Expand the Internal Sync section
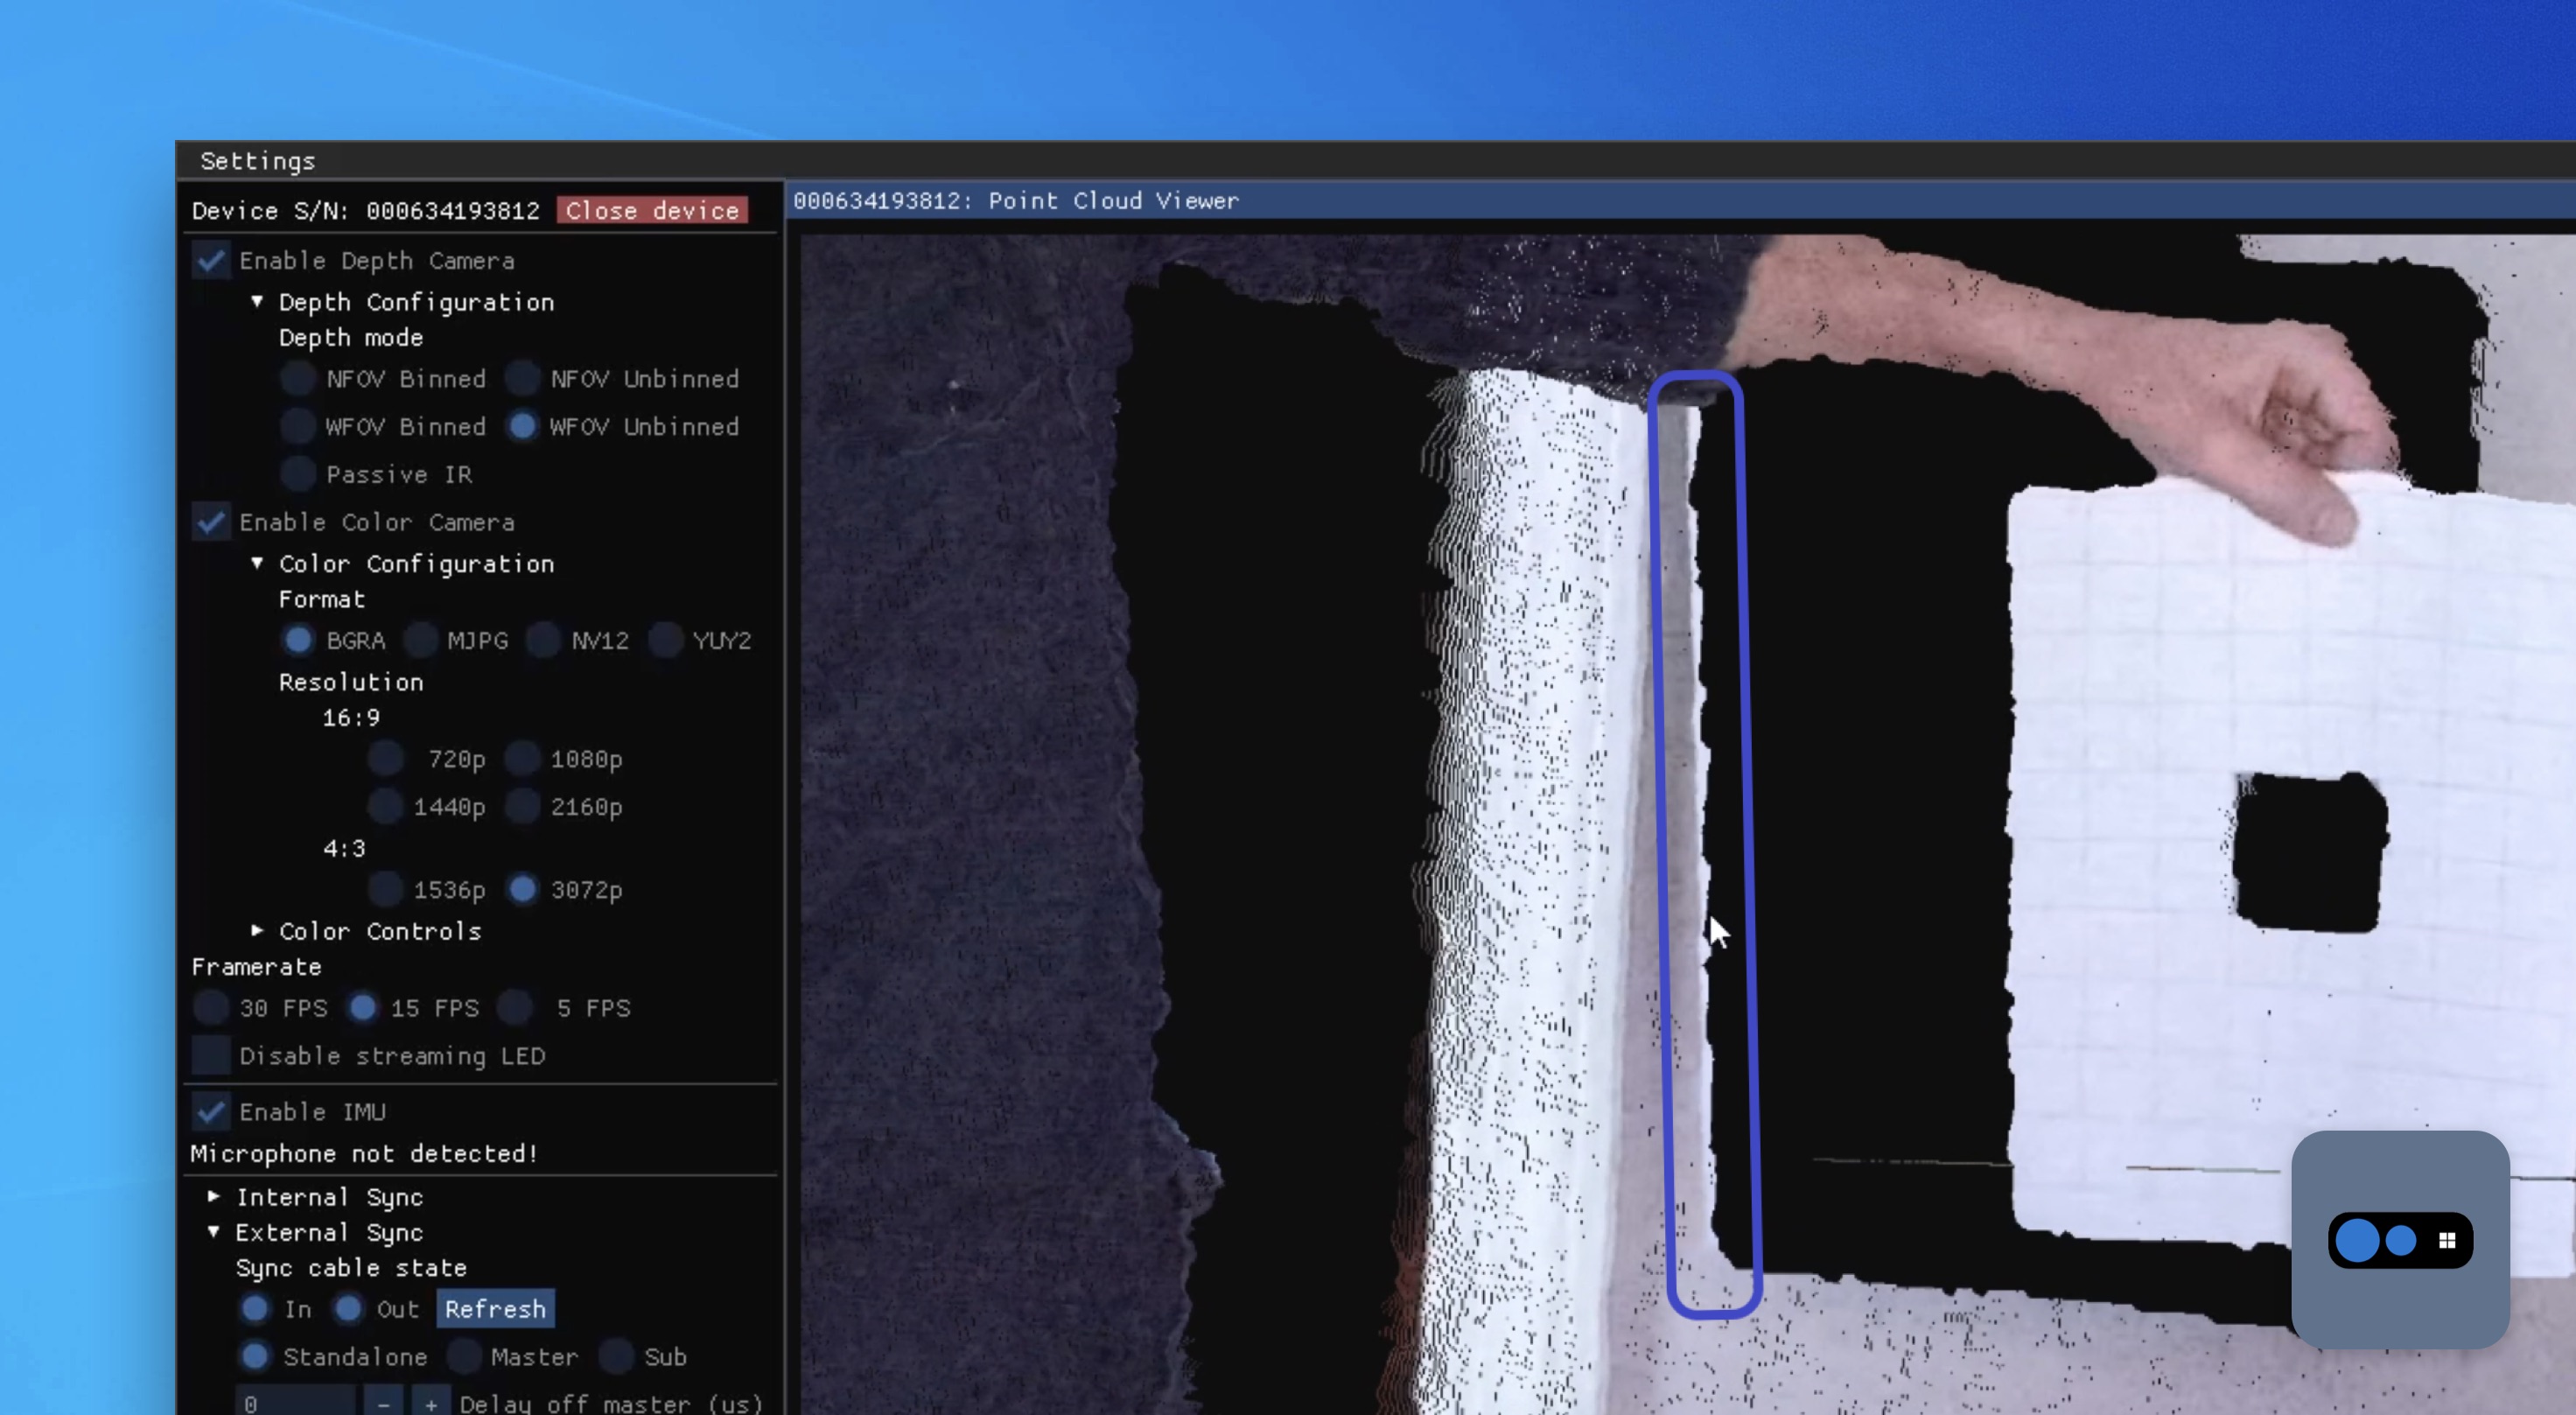Viewport: 2576px width, 1415px height. pos(214,1196)
